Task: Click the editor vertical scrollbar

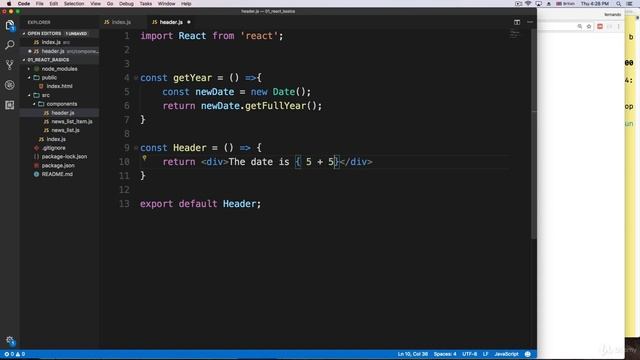Action: pyautogui.click(x=534, y=134)
